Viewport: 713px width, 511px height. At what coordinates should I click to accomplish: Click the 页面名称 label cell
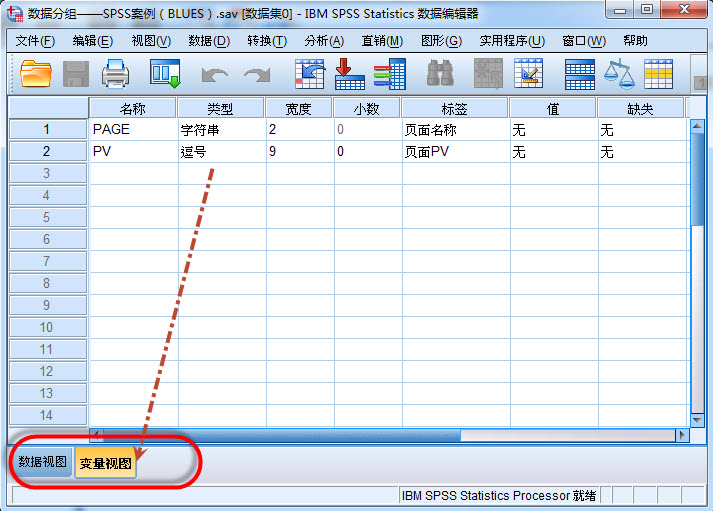456,130
